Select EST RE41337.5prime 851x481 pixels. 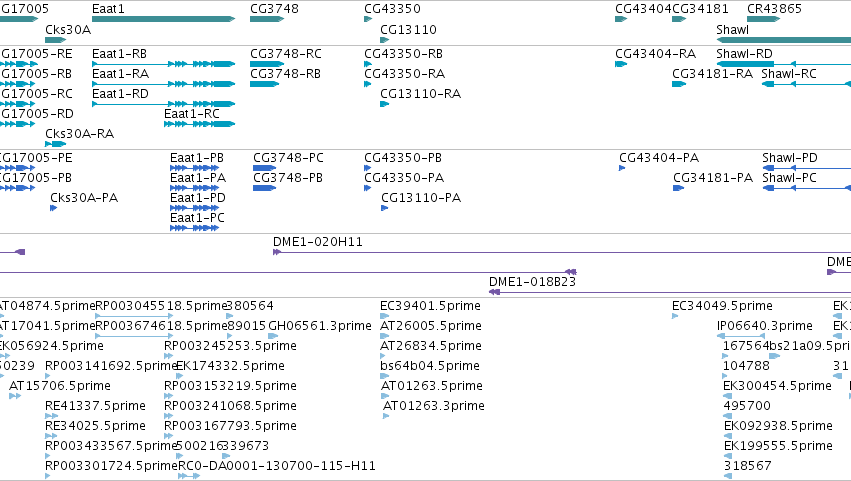pos(95,407)
